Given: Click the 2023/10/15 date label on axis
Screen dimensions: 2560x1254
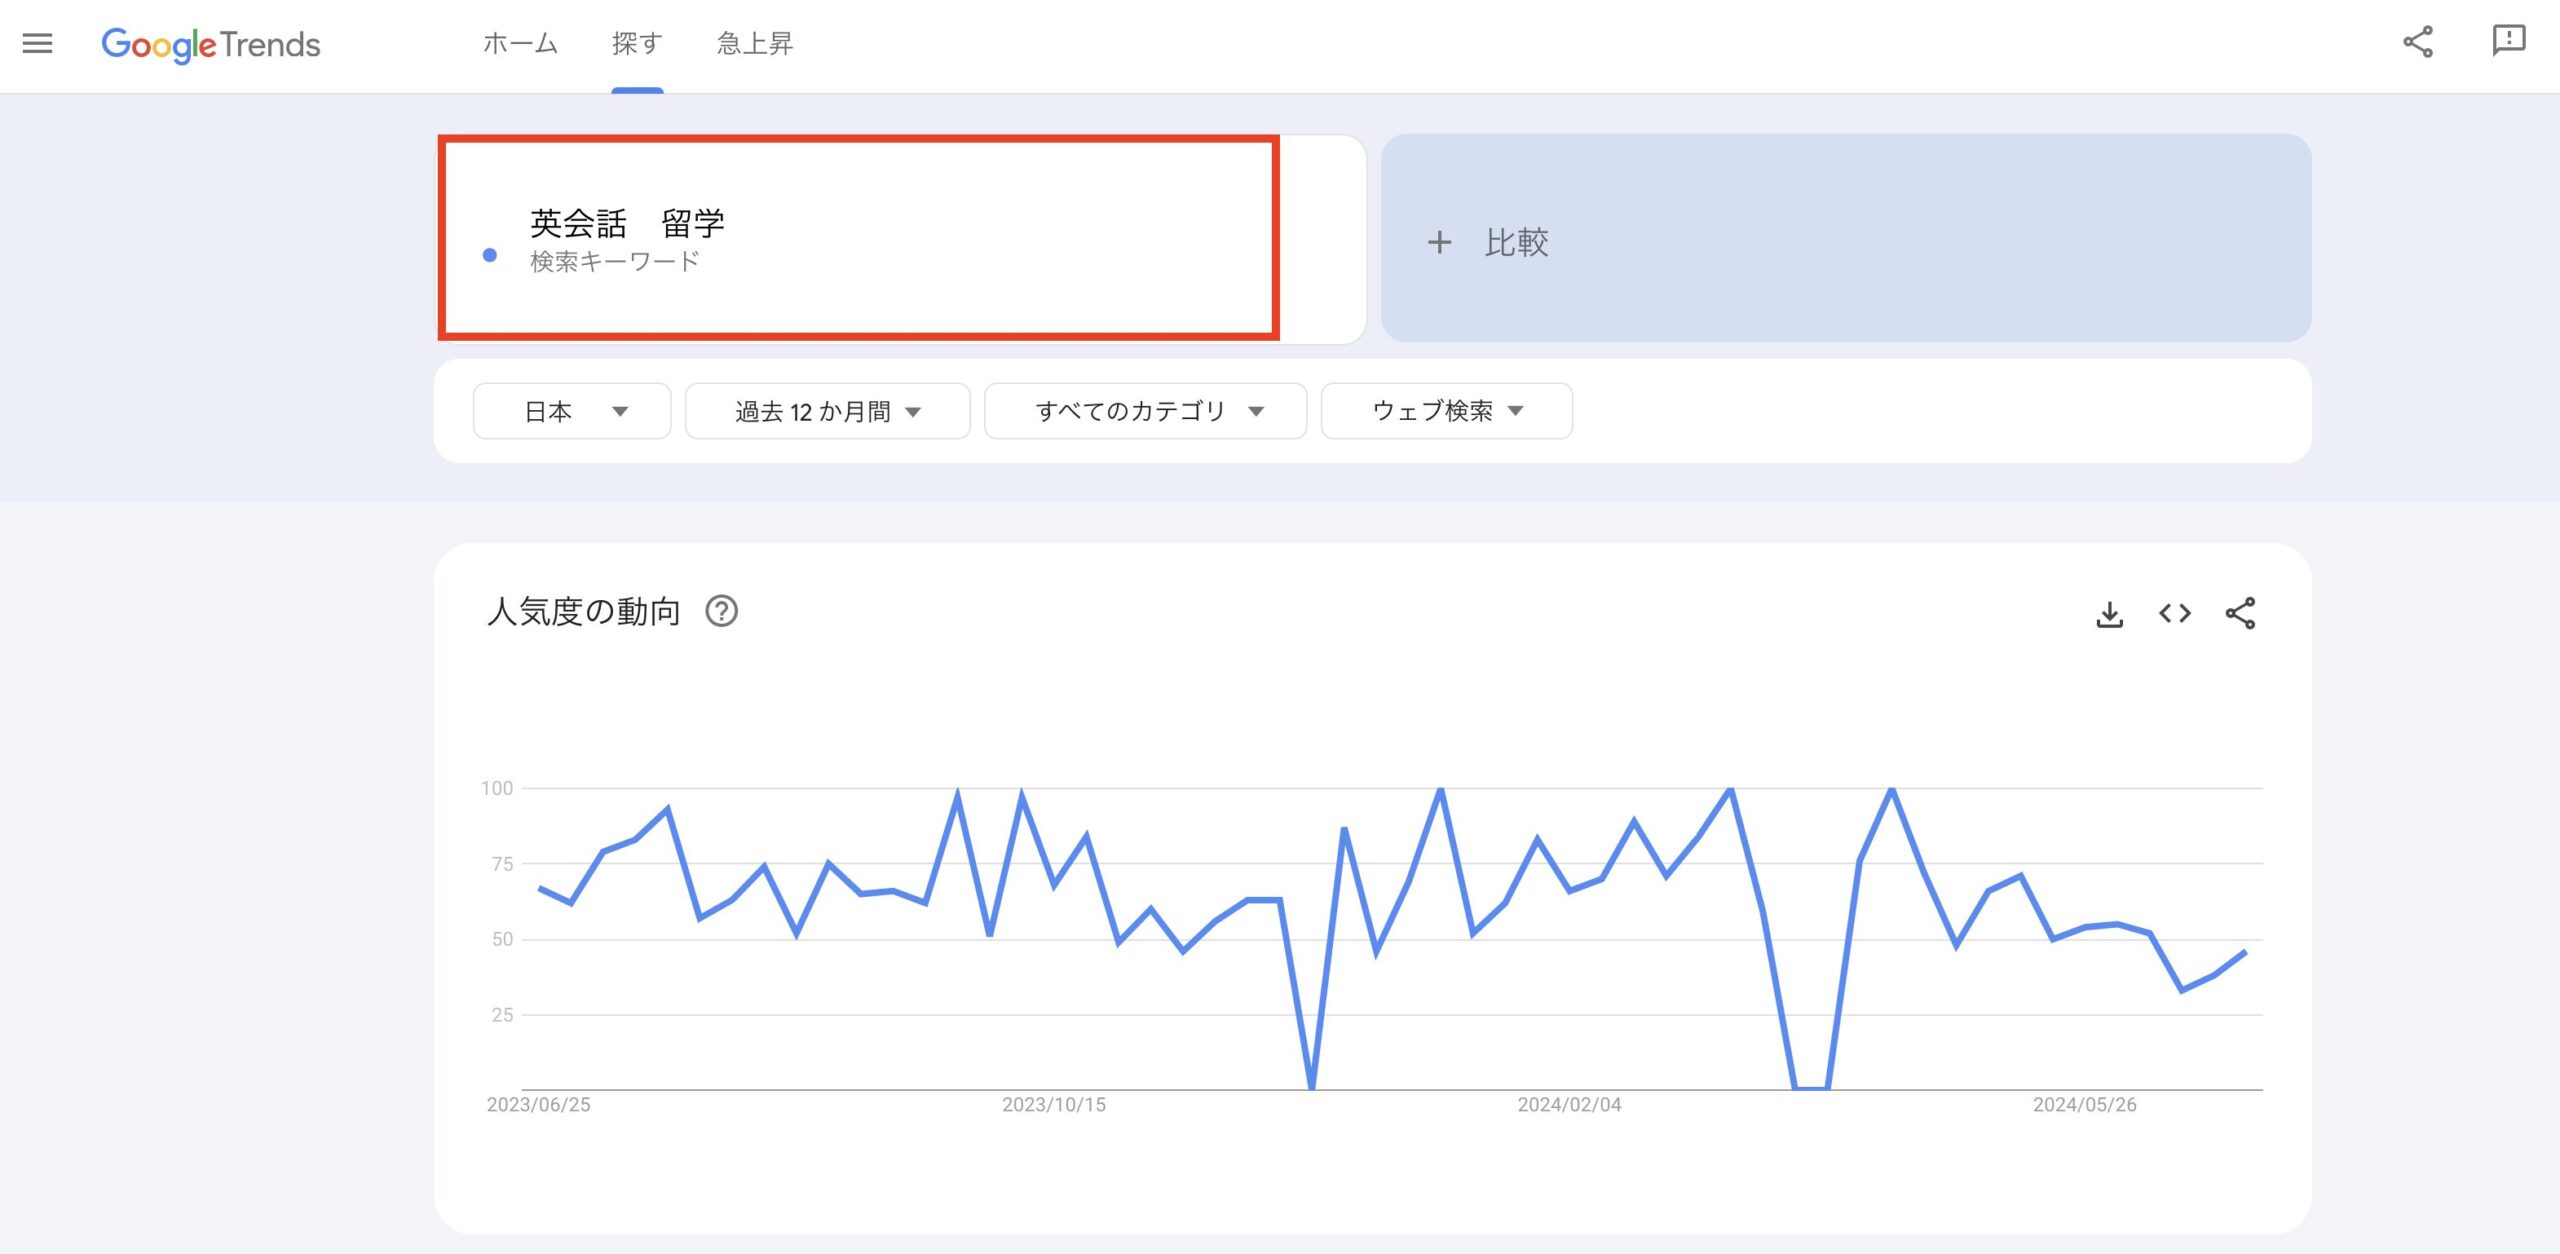Looking at the screenshot, I should click(1054, 1105).
